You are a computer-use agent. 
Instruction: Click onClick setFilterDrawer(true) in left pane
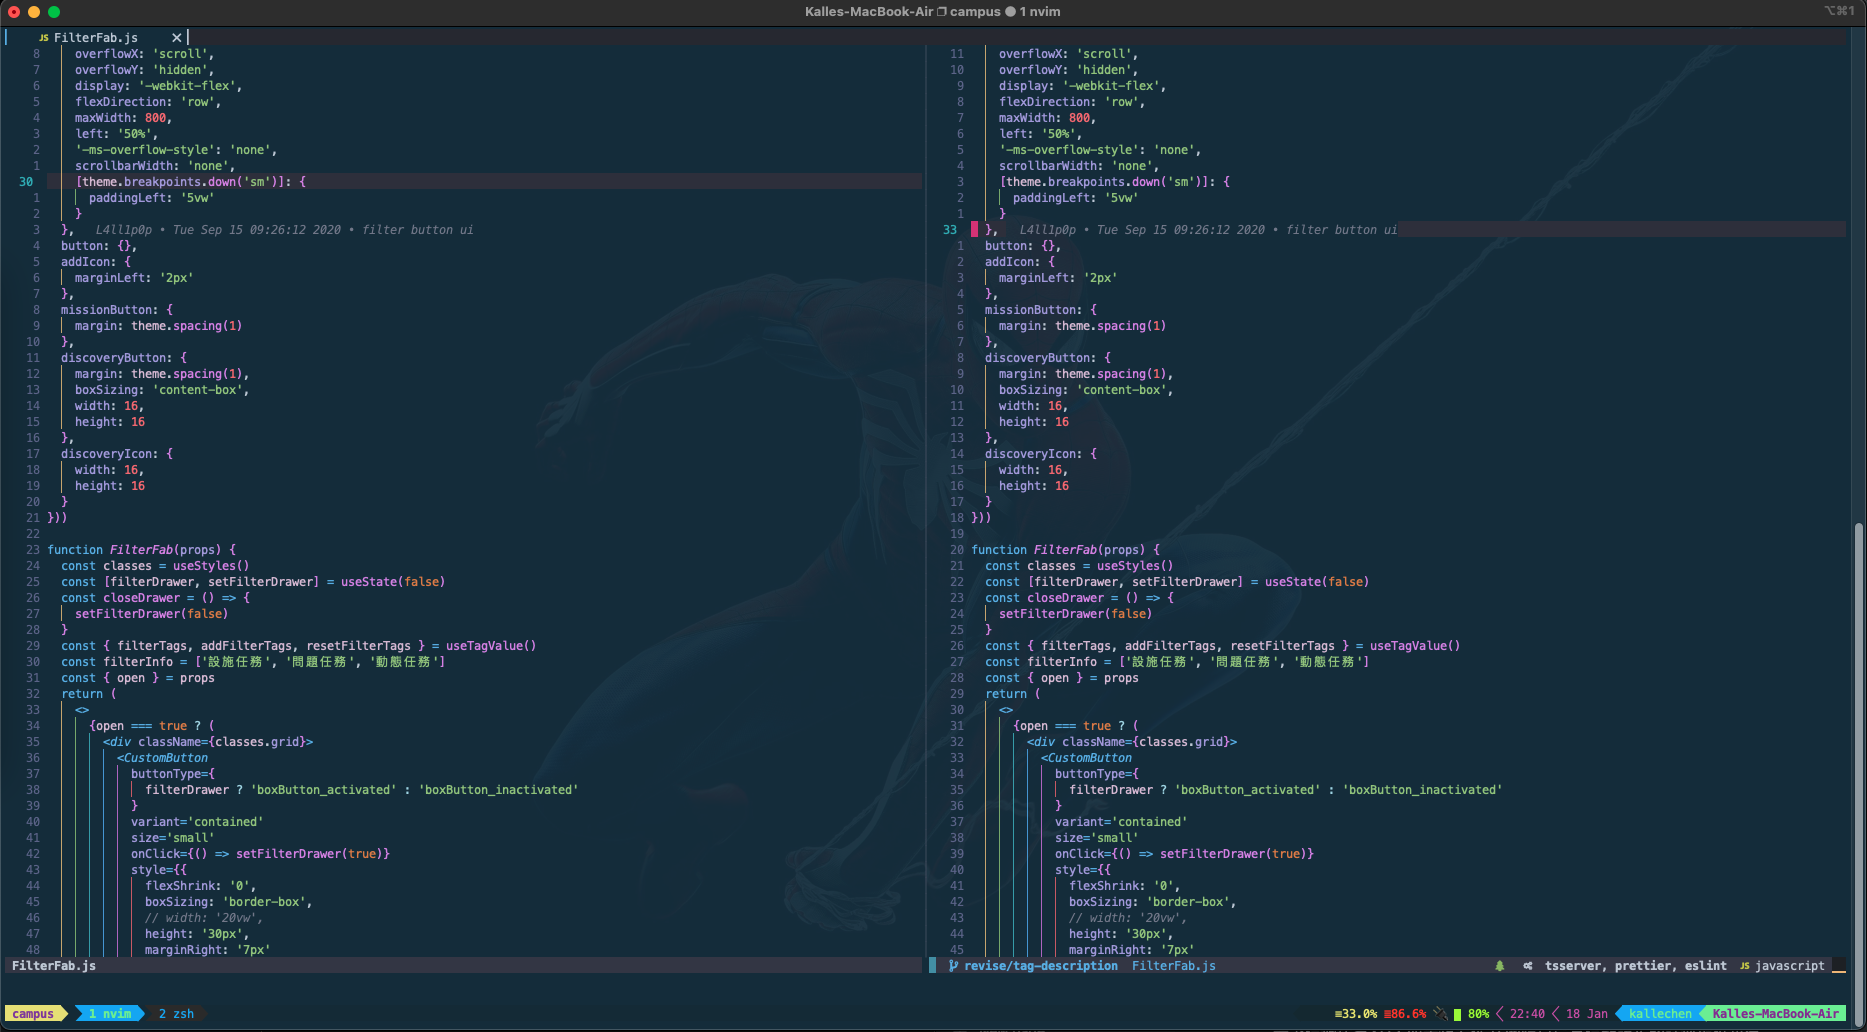click(260, 854)
